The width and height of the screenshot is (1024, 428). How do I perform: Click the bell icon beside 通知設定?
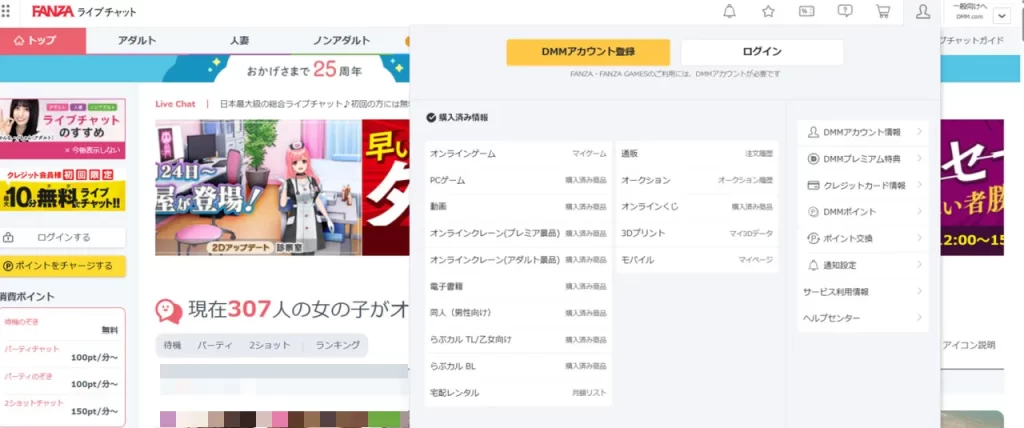coord(813,265)
